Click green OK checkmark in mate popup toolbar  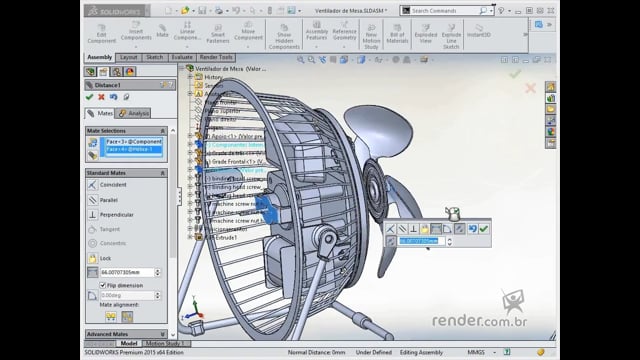[x=484, y=229]
